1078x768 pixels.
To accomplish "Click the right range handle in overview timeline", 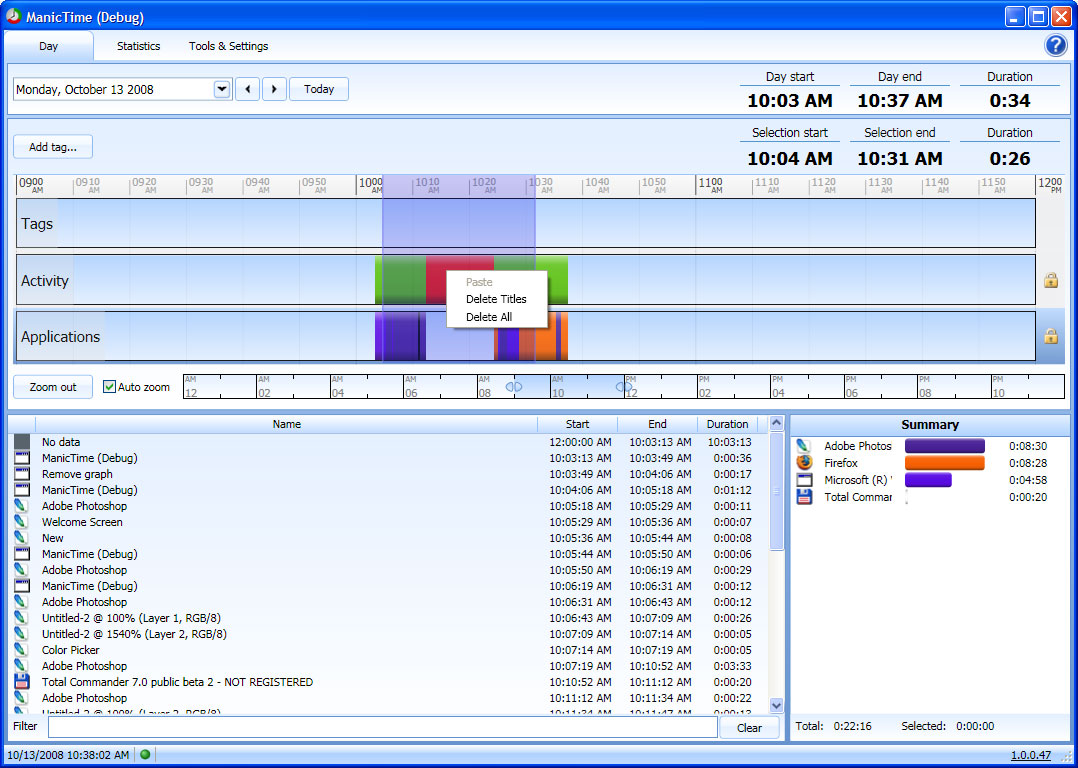I will click(x=624, y=387).
